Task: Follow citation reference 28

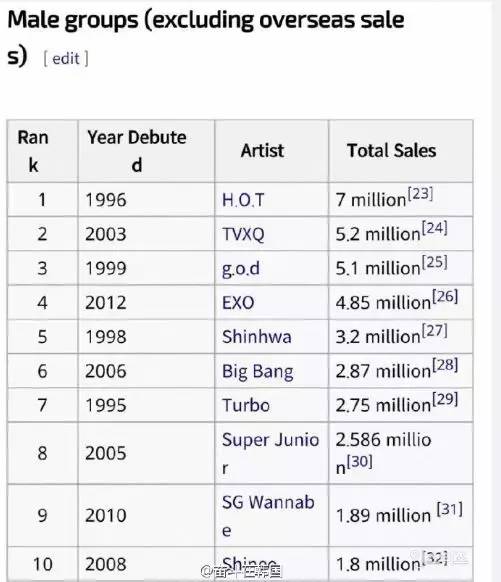Action: pyautogui.click(x=445, y=365)
